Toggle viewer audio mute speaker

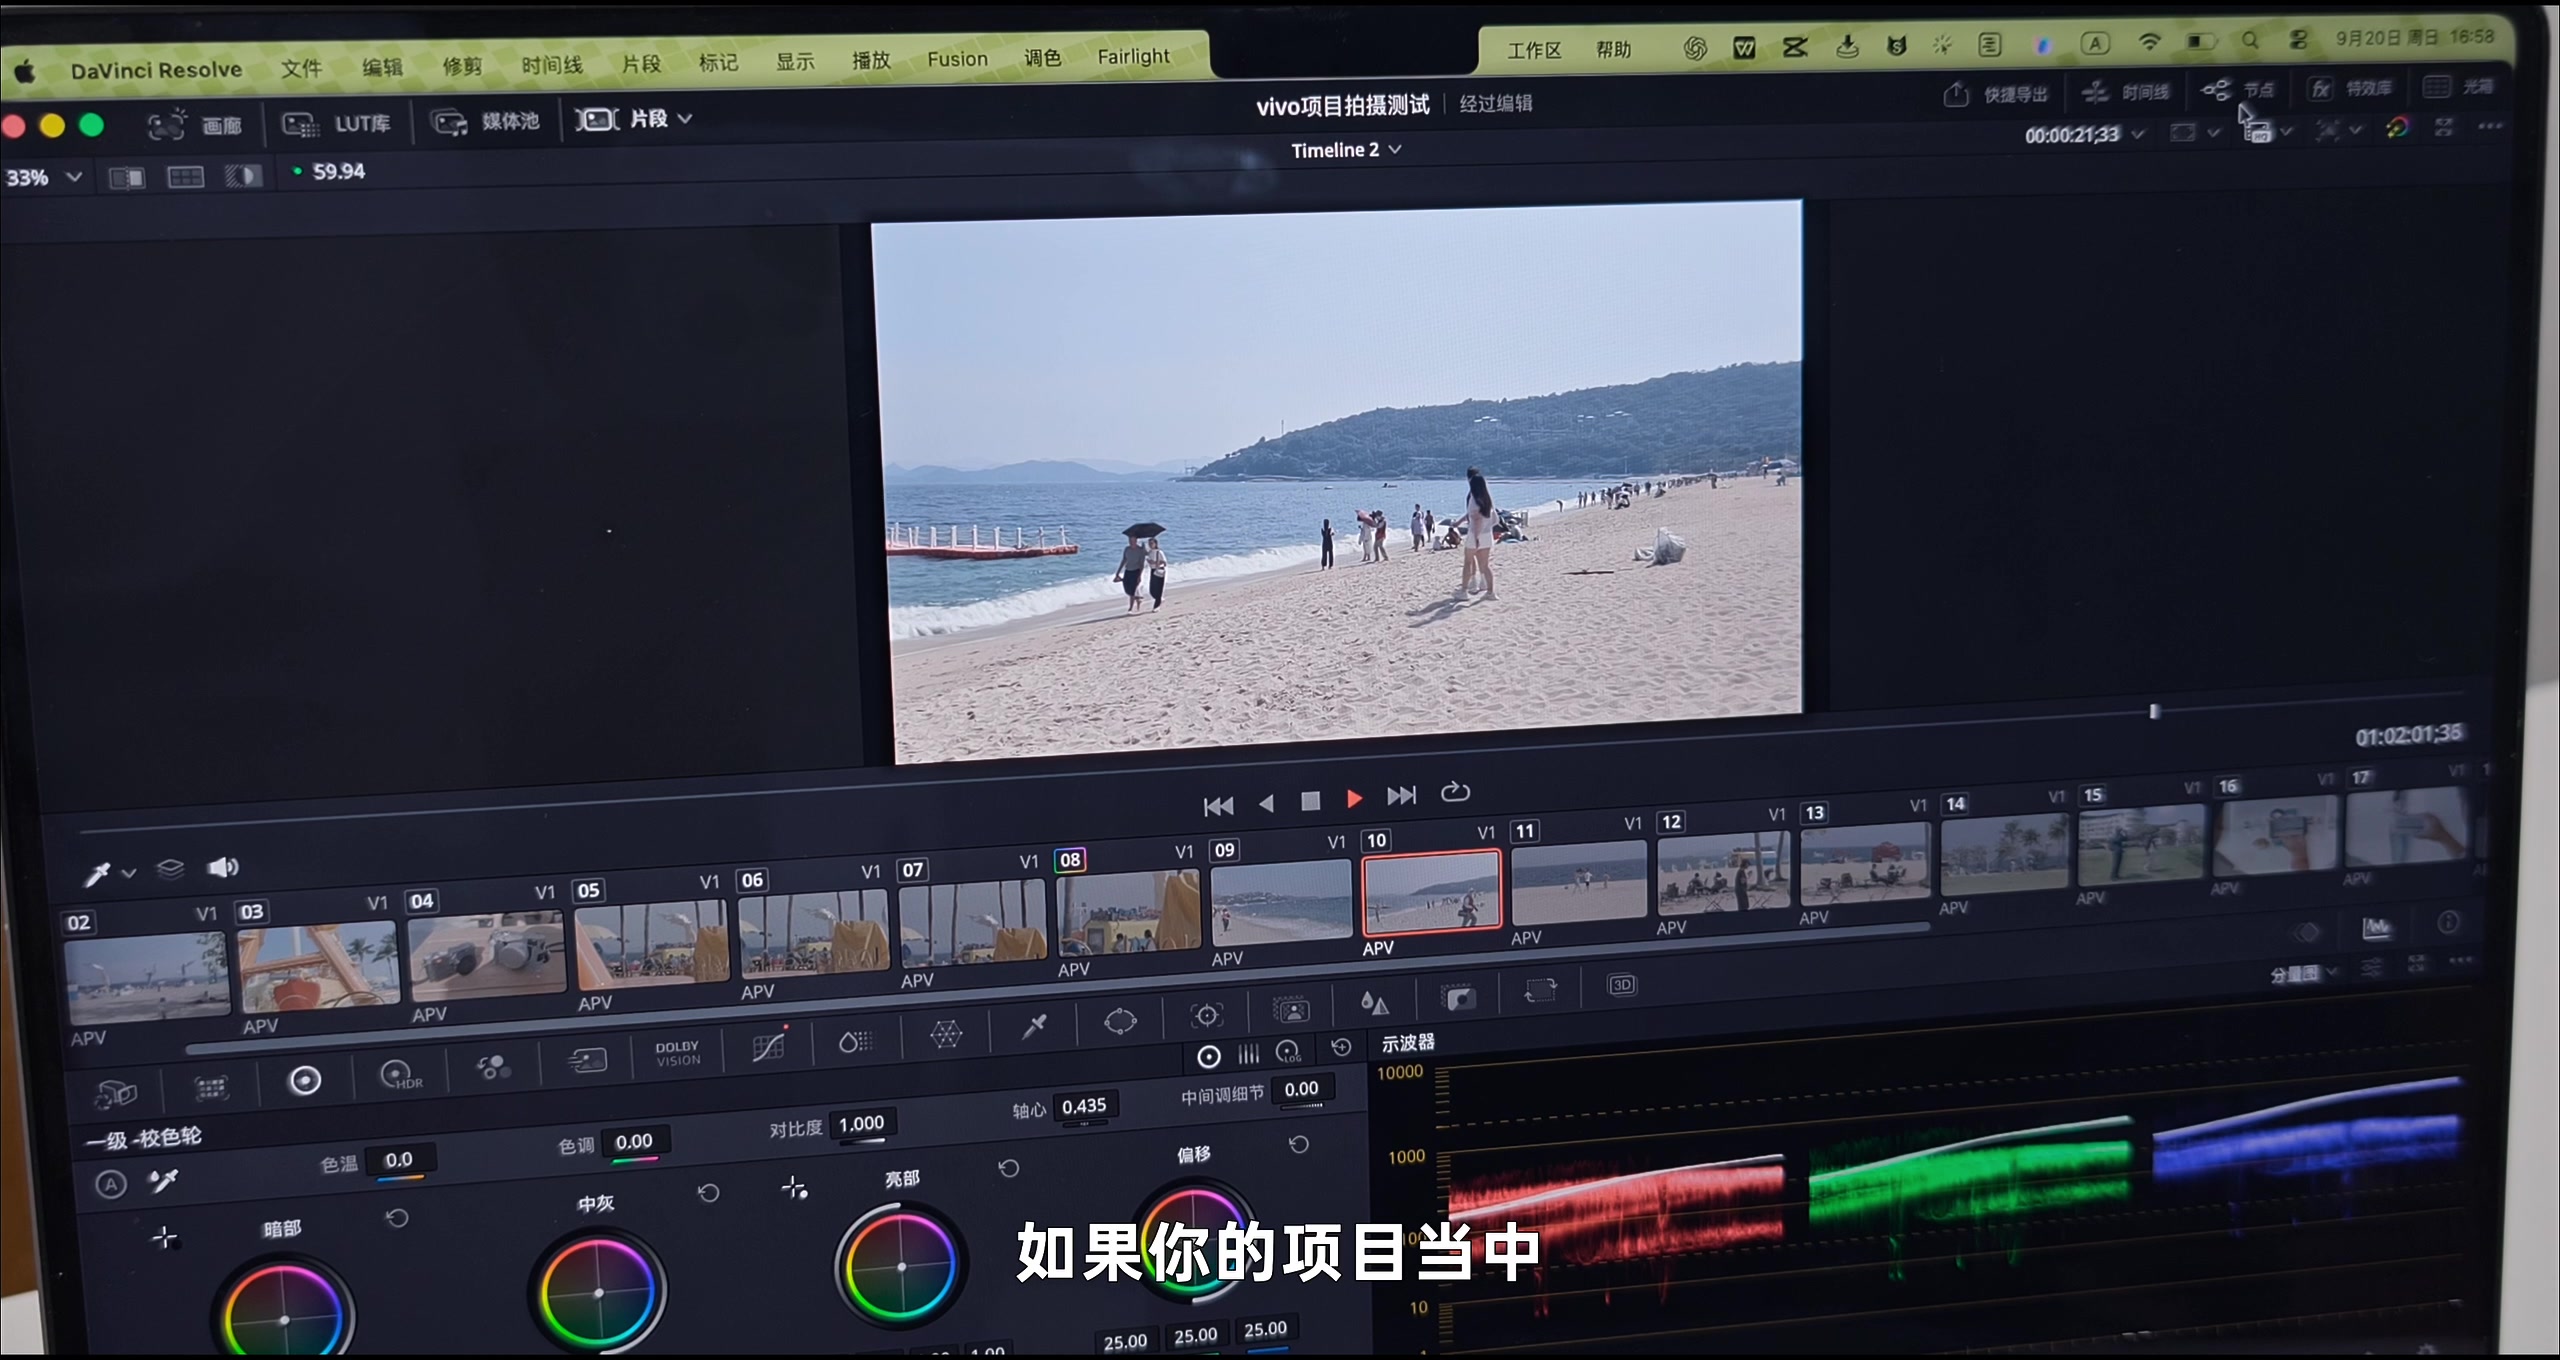click(x=223, y=867)
